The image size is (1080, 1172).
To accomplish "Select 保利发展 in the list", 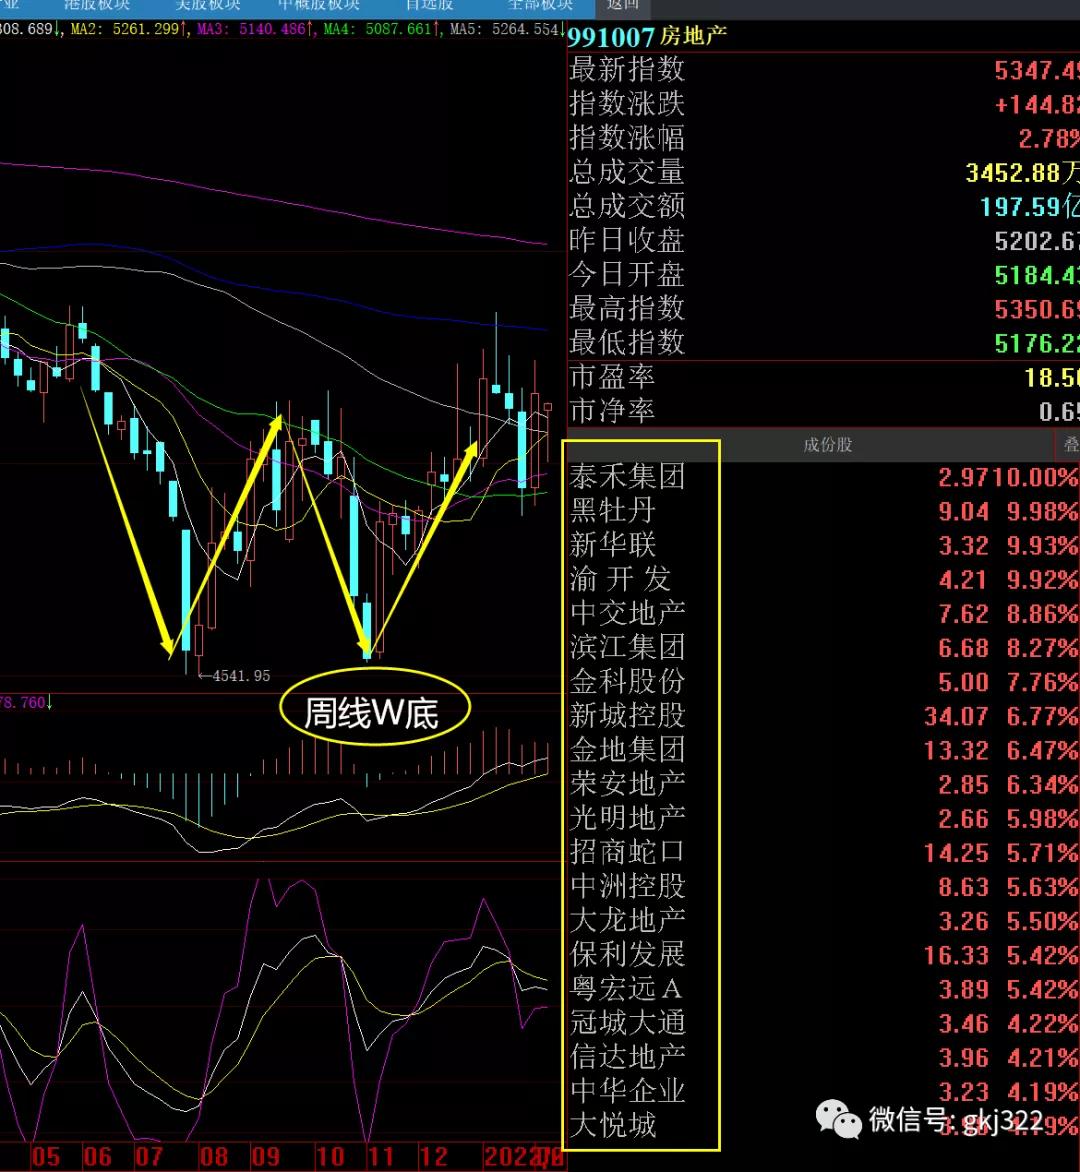I will coord(627,954).
